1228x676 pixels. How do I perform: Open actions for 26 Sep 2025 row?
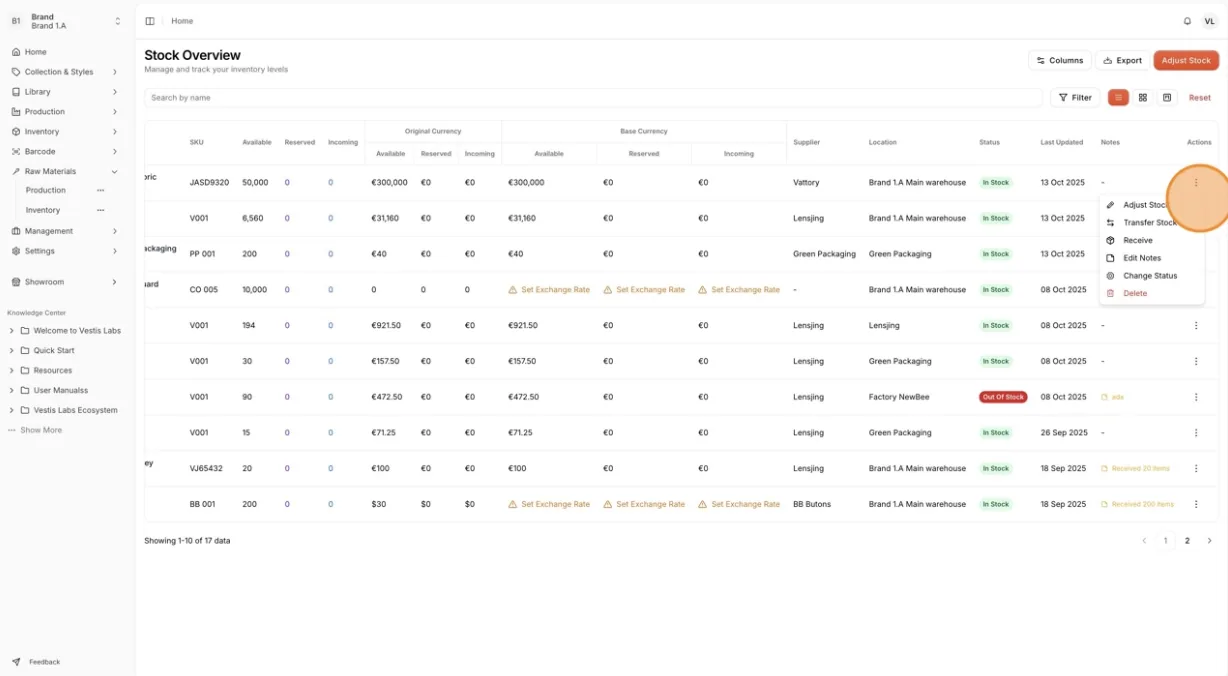point(1196,433)
